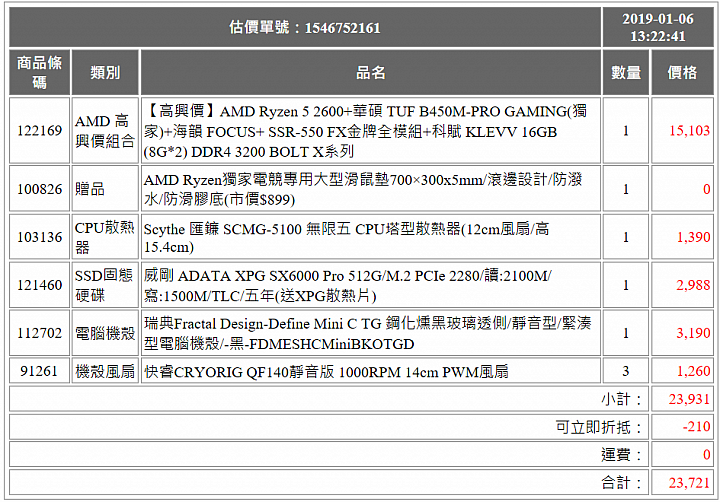Click the Scythe SCMG-5100 cooler description

(371, 237)
